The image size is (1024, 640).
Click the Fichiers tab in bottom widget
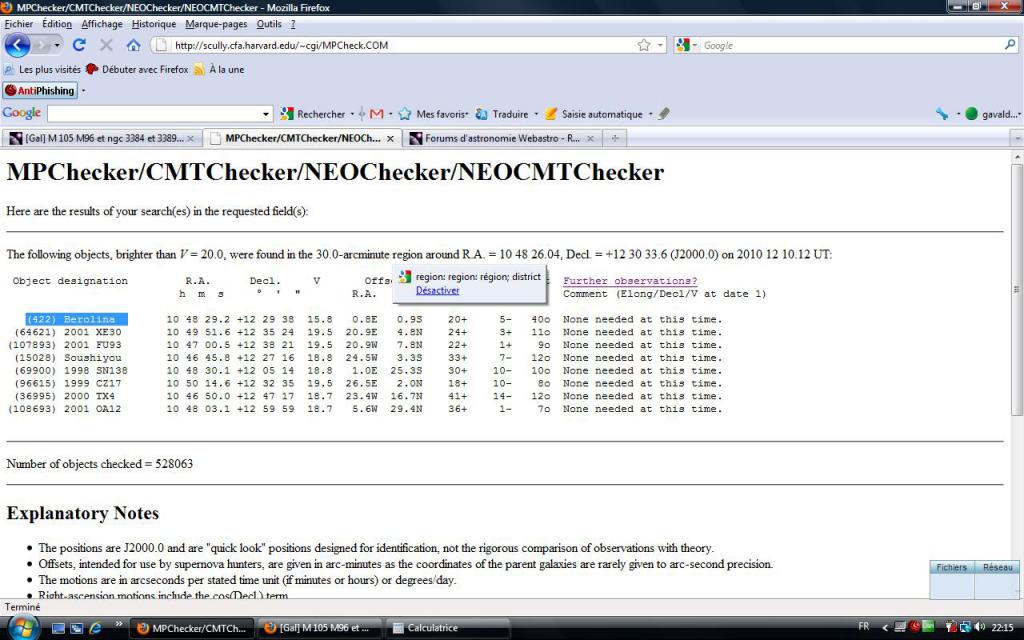point(952,568)
